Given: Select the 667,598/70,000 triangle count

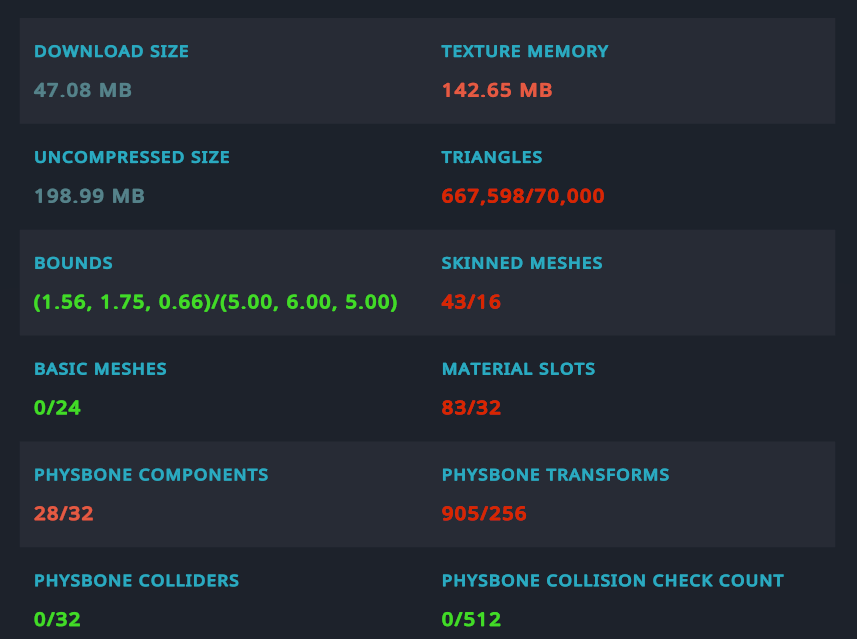Looking at the screenshot, I should (523, 196).
